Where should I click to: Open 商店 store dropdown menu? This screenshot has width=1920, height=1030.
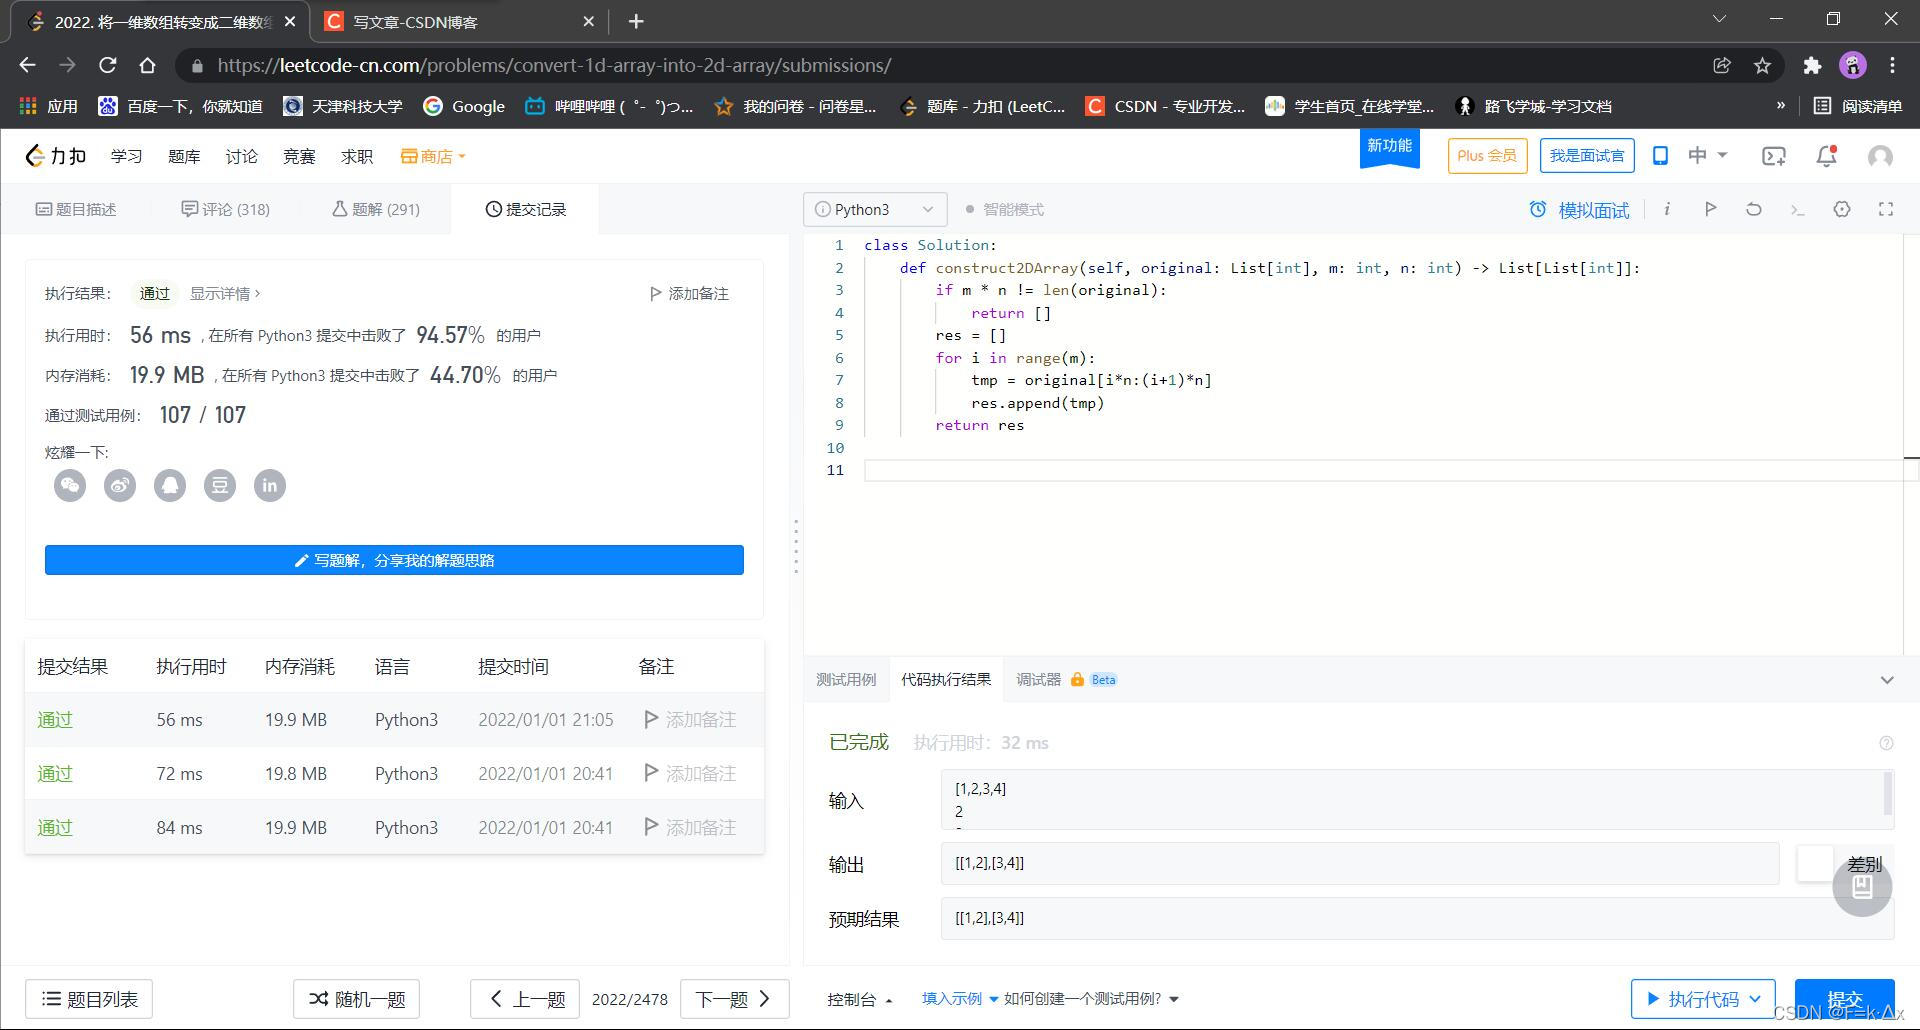433,156
